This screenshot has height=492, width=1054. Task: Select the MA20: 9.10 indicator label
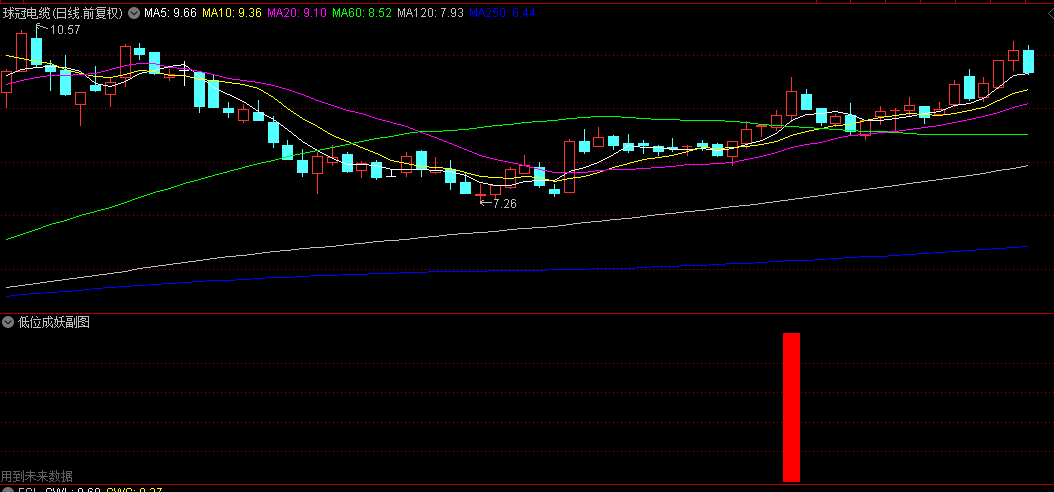click(296, 12)
